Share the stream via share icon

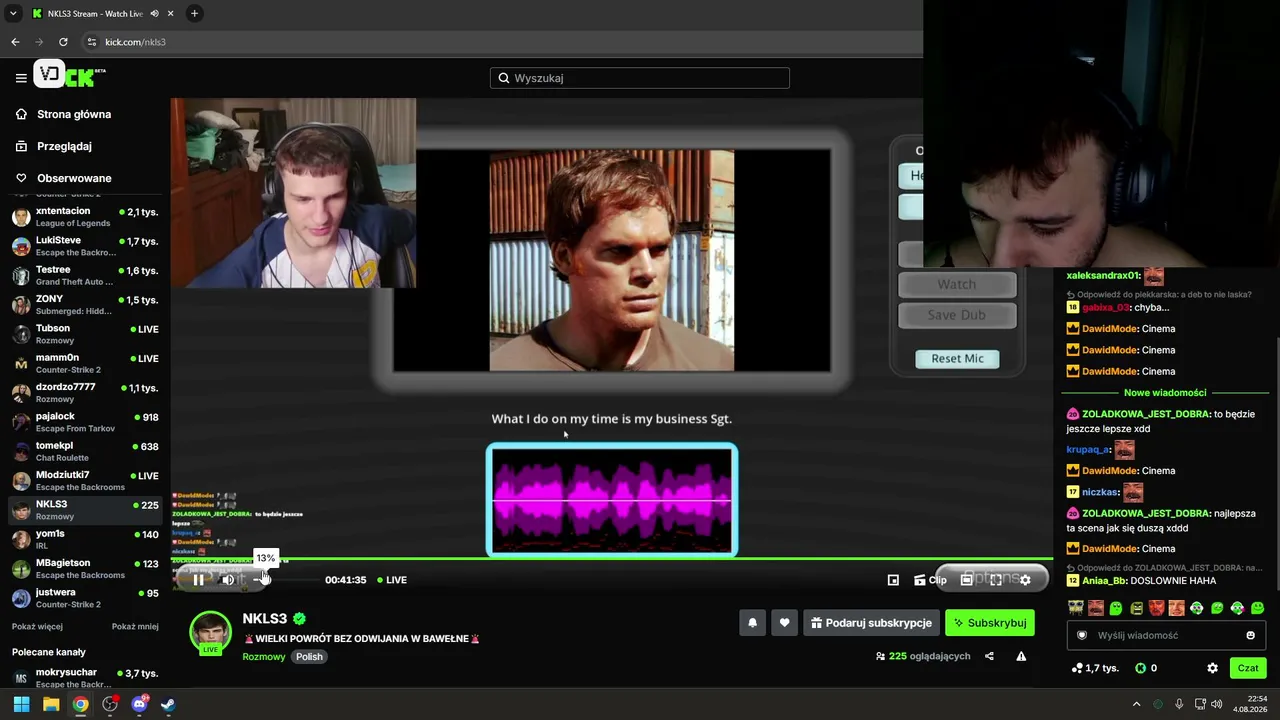pos(989,656)
